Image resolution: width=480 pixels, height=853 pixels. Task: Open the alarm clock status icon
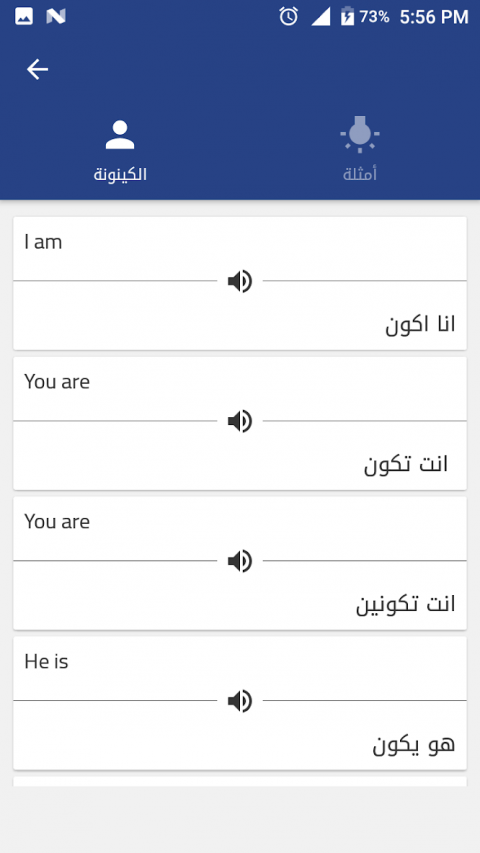pos(288,16)
